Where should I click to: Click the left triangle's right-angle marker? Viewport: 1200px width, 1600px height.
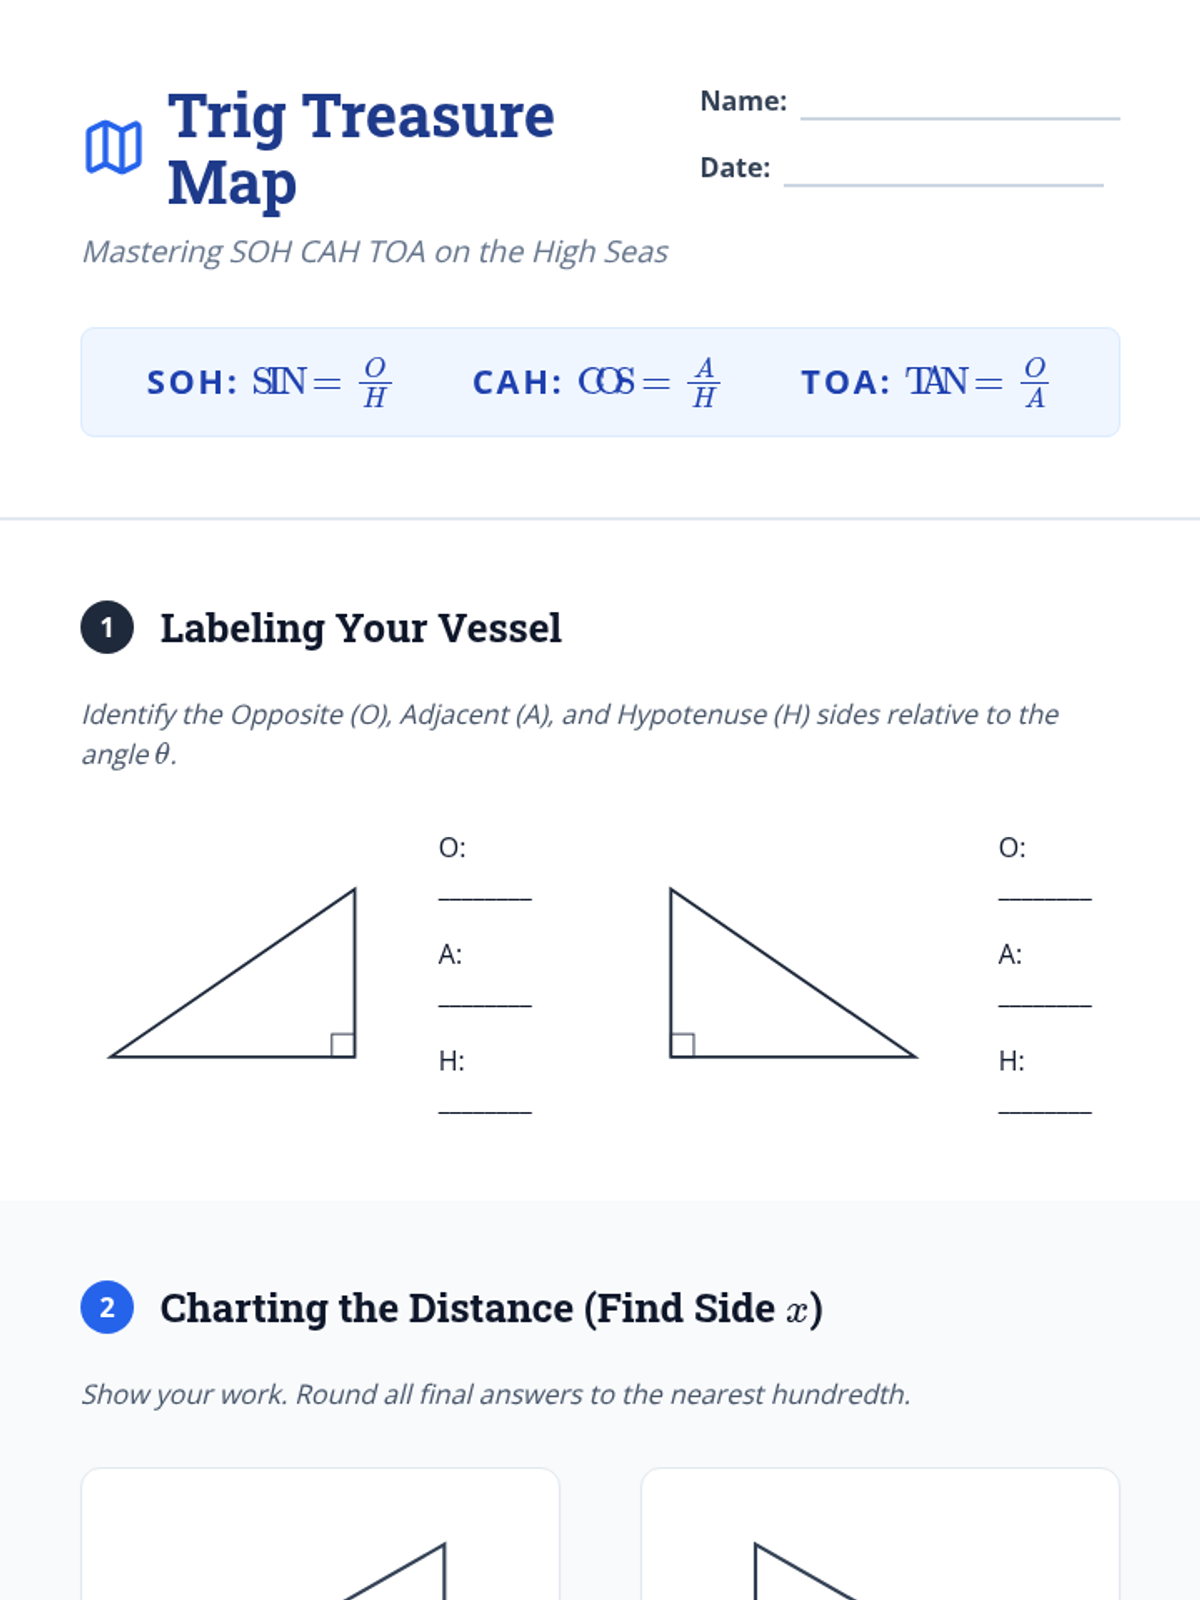[343, 1045]
